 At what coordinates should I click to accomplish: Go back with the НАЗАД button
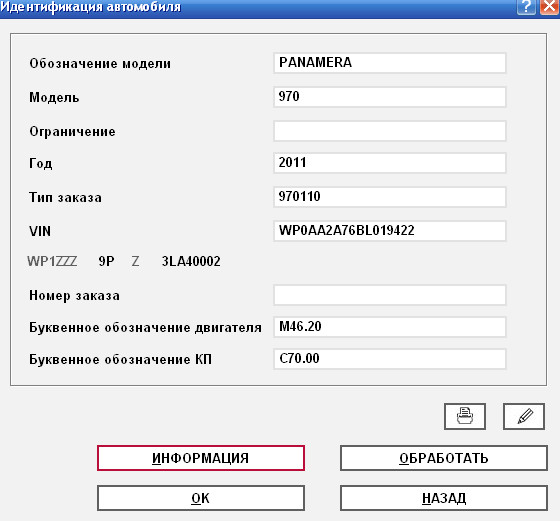point(444,498)
